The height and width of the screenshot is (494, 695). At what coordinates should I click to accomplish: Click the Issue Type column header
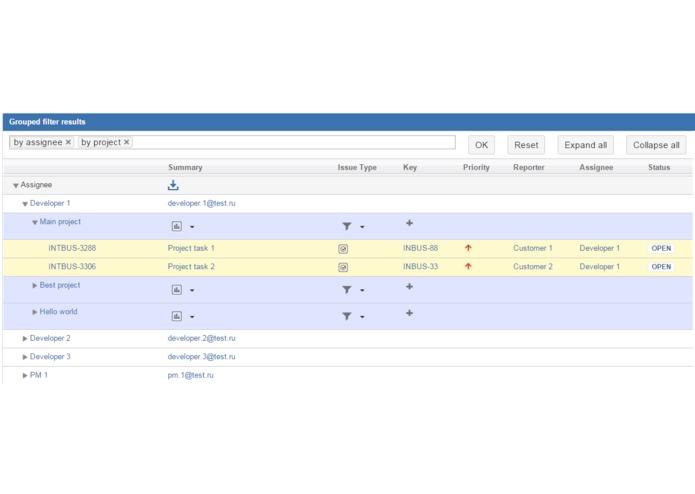357,167
